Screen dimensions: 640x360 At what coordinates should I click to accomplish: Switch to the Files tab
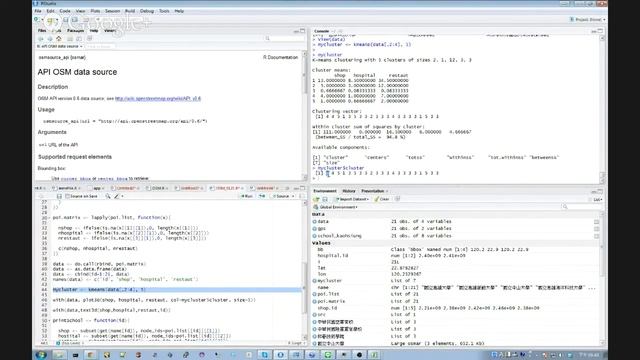tap(42, 31)
